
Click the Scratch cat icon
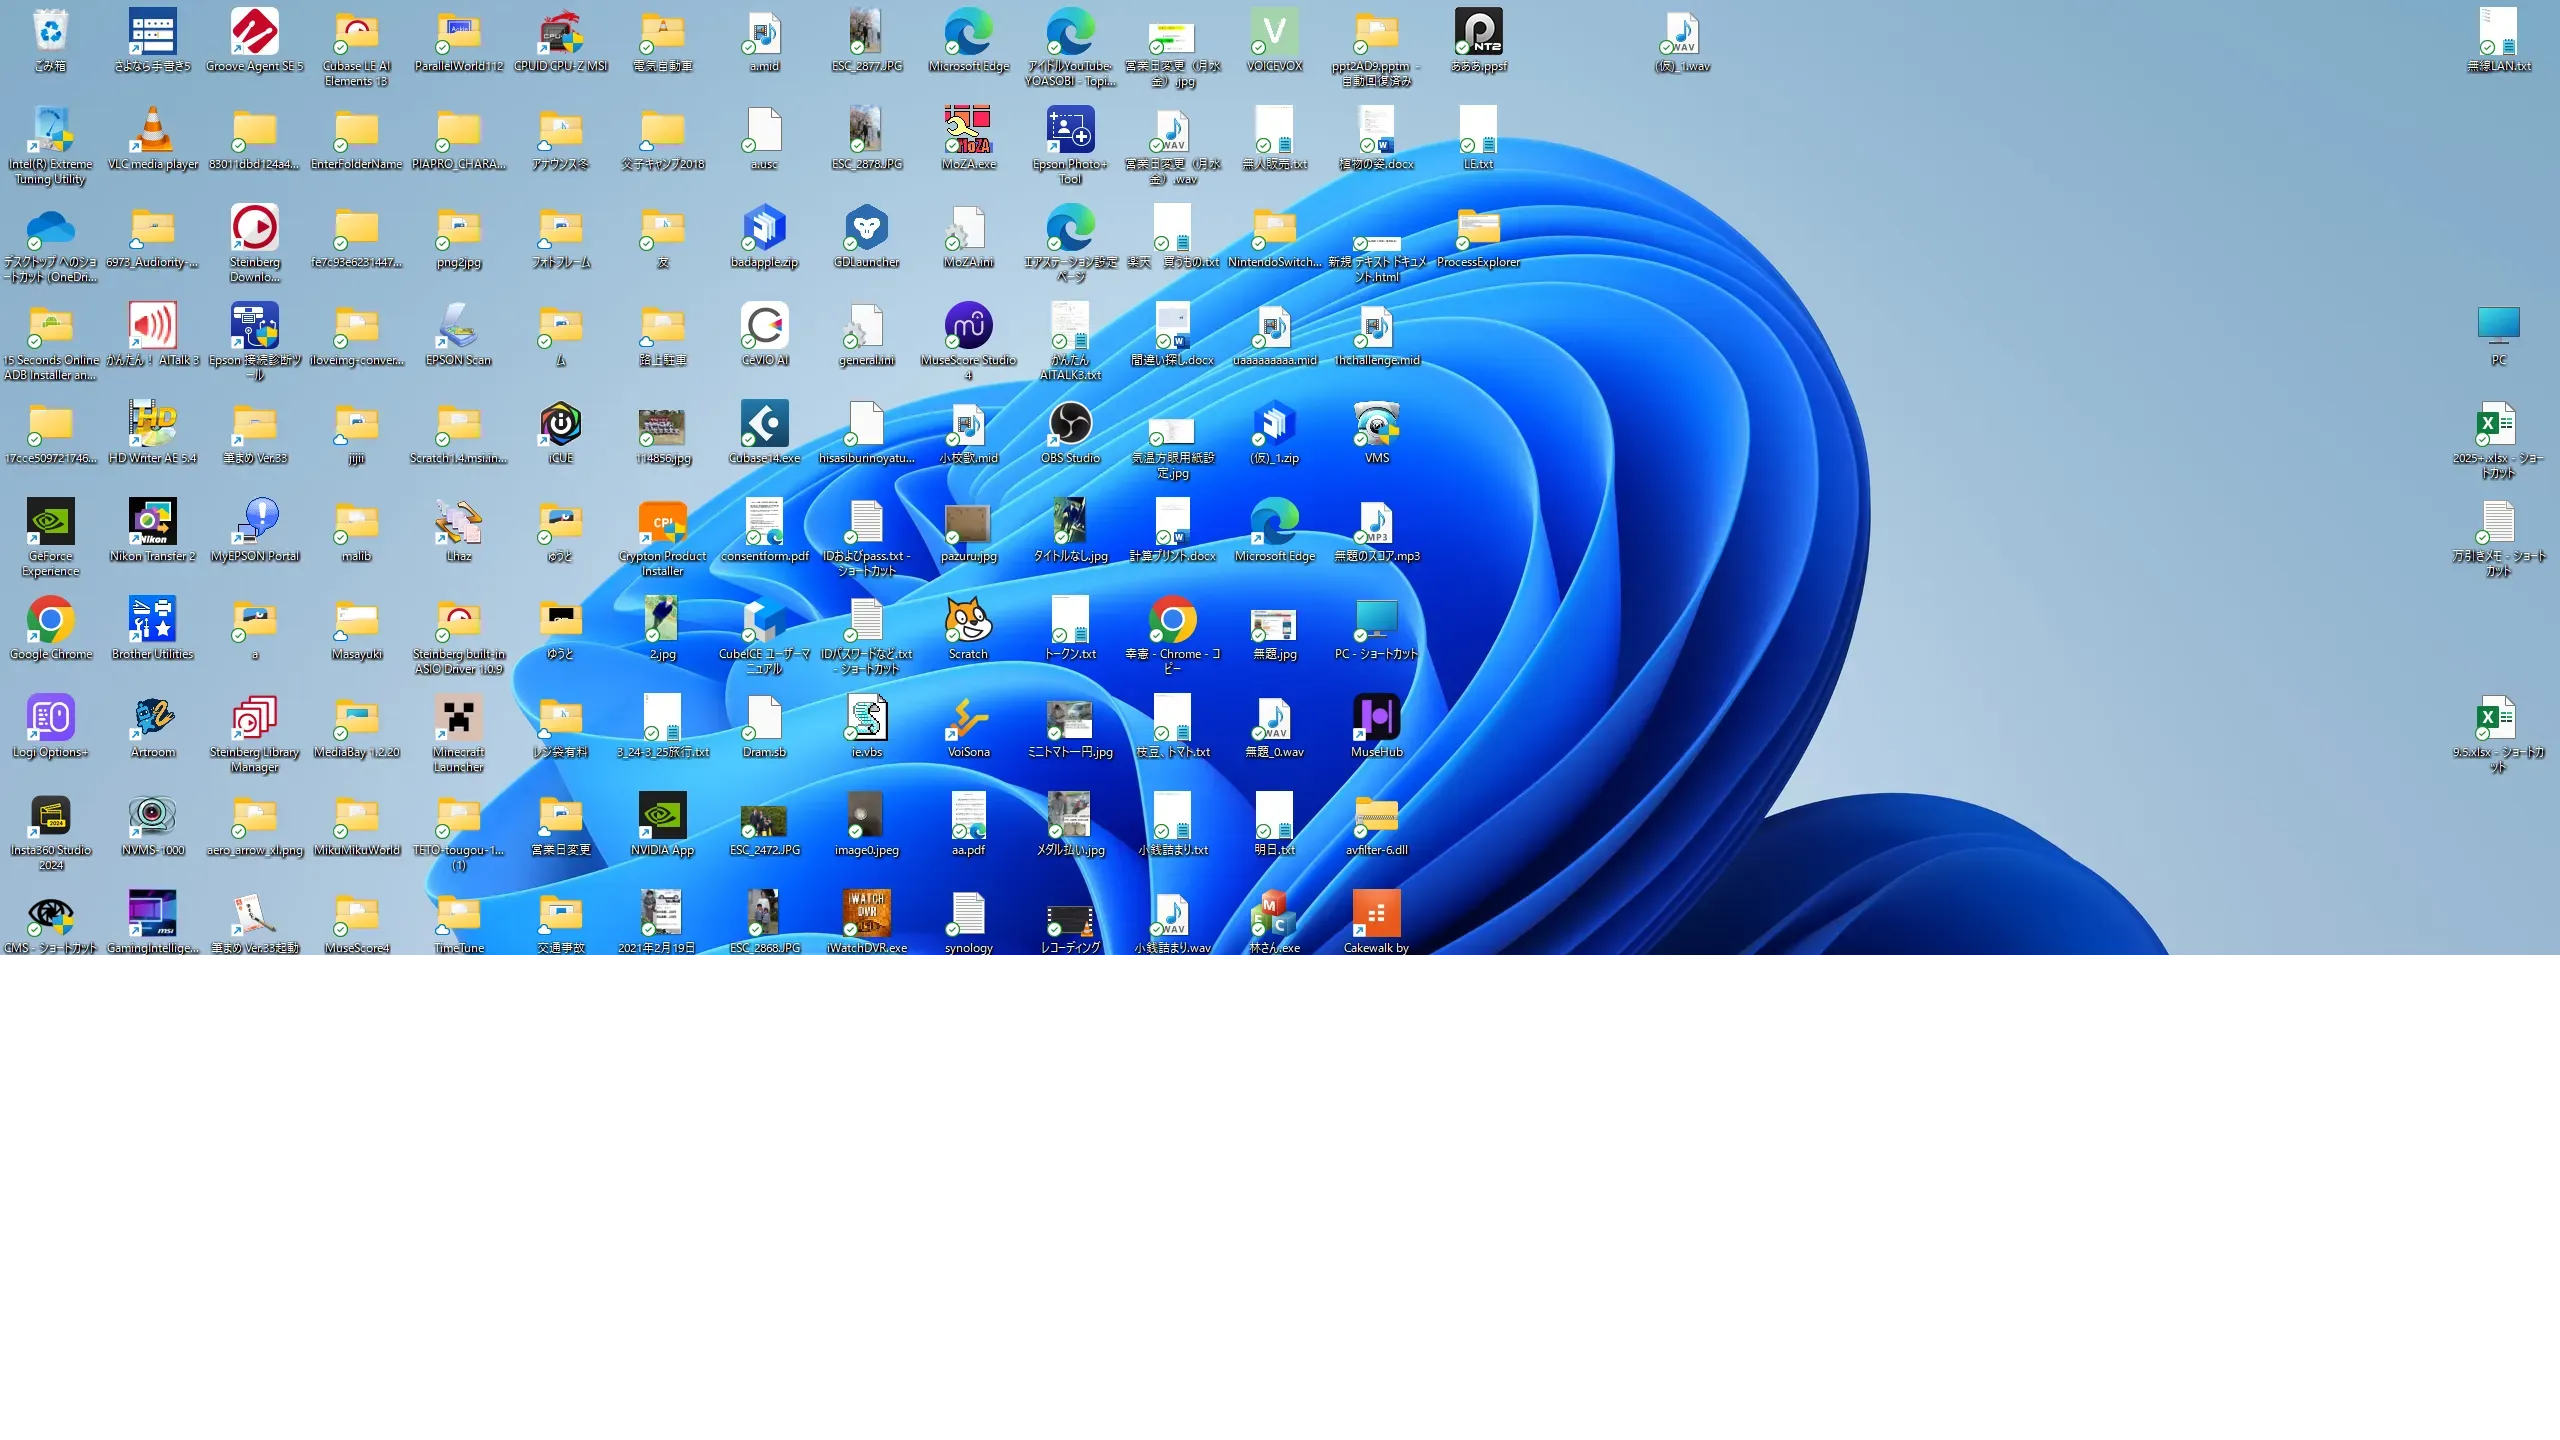pyautogui.click(x=968, y=620)
